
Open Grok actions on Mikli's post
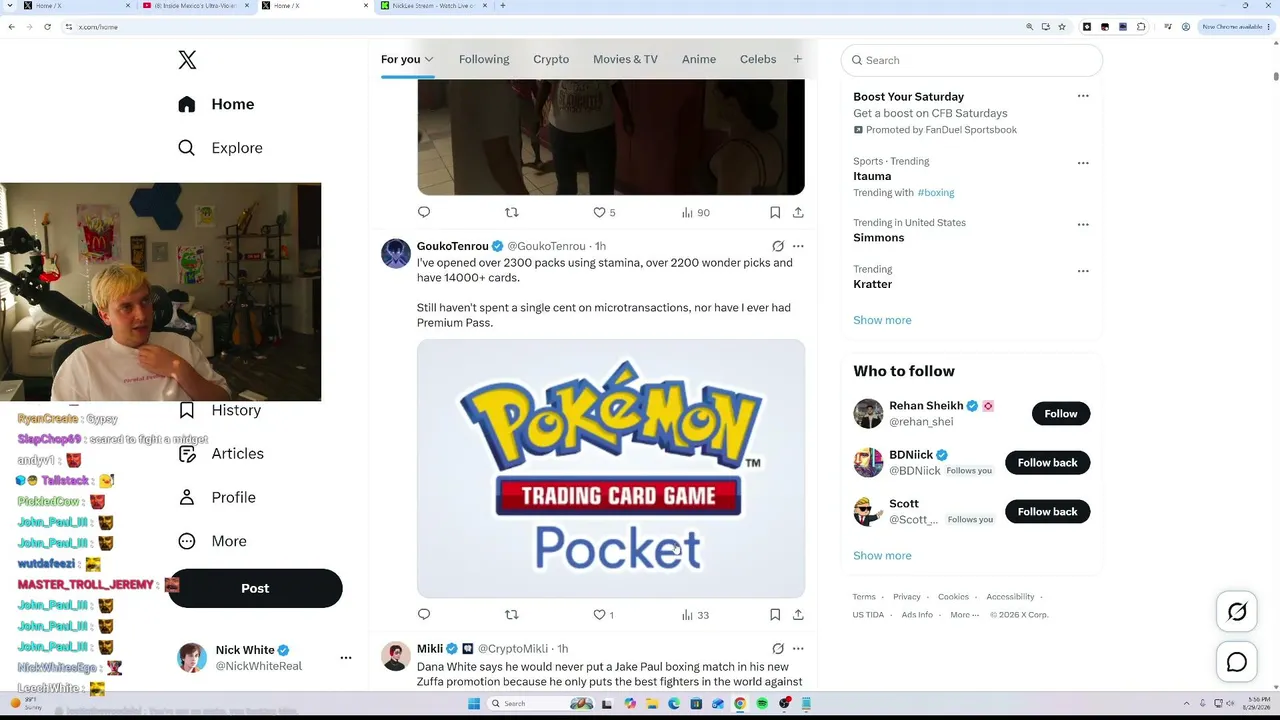click(x=778, y=649)
